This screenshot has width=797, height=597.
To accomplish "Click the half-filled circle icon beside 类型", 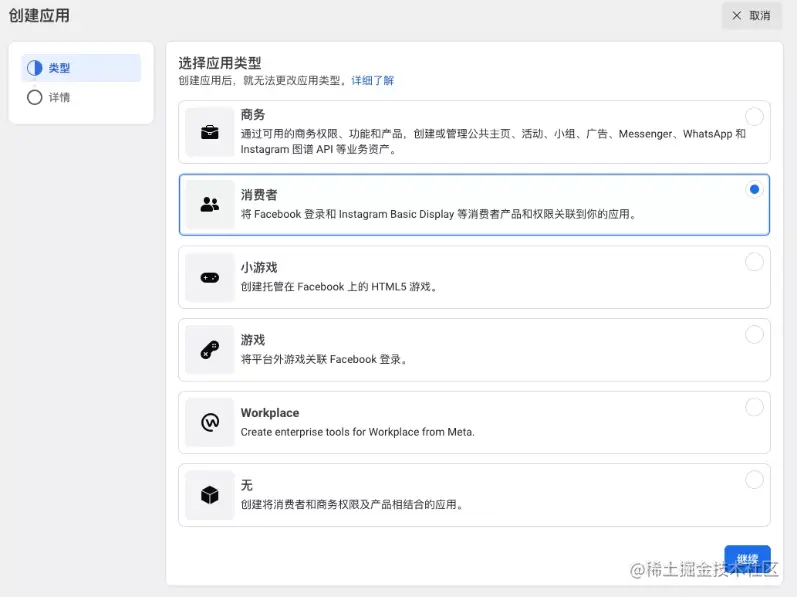I will click(x=35, y=68).
